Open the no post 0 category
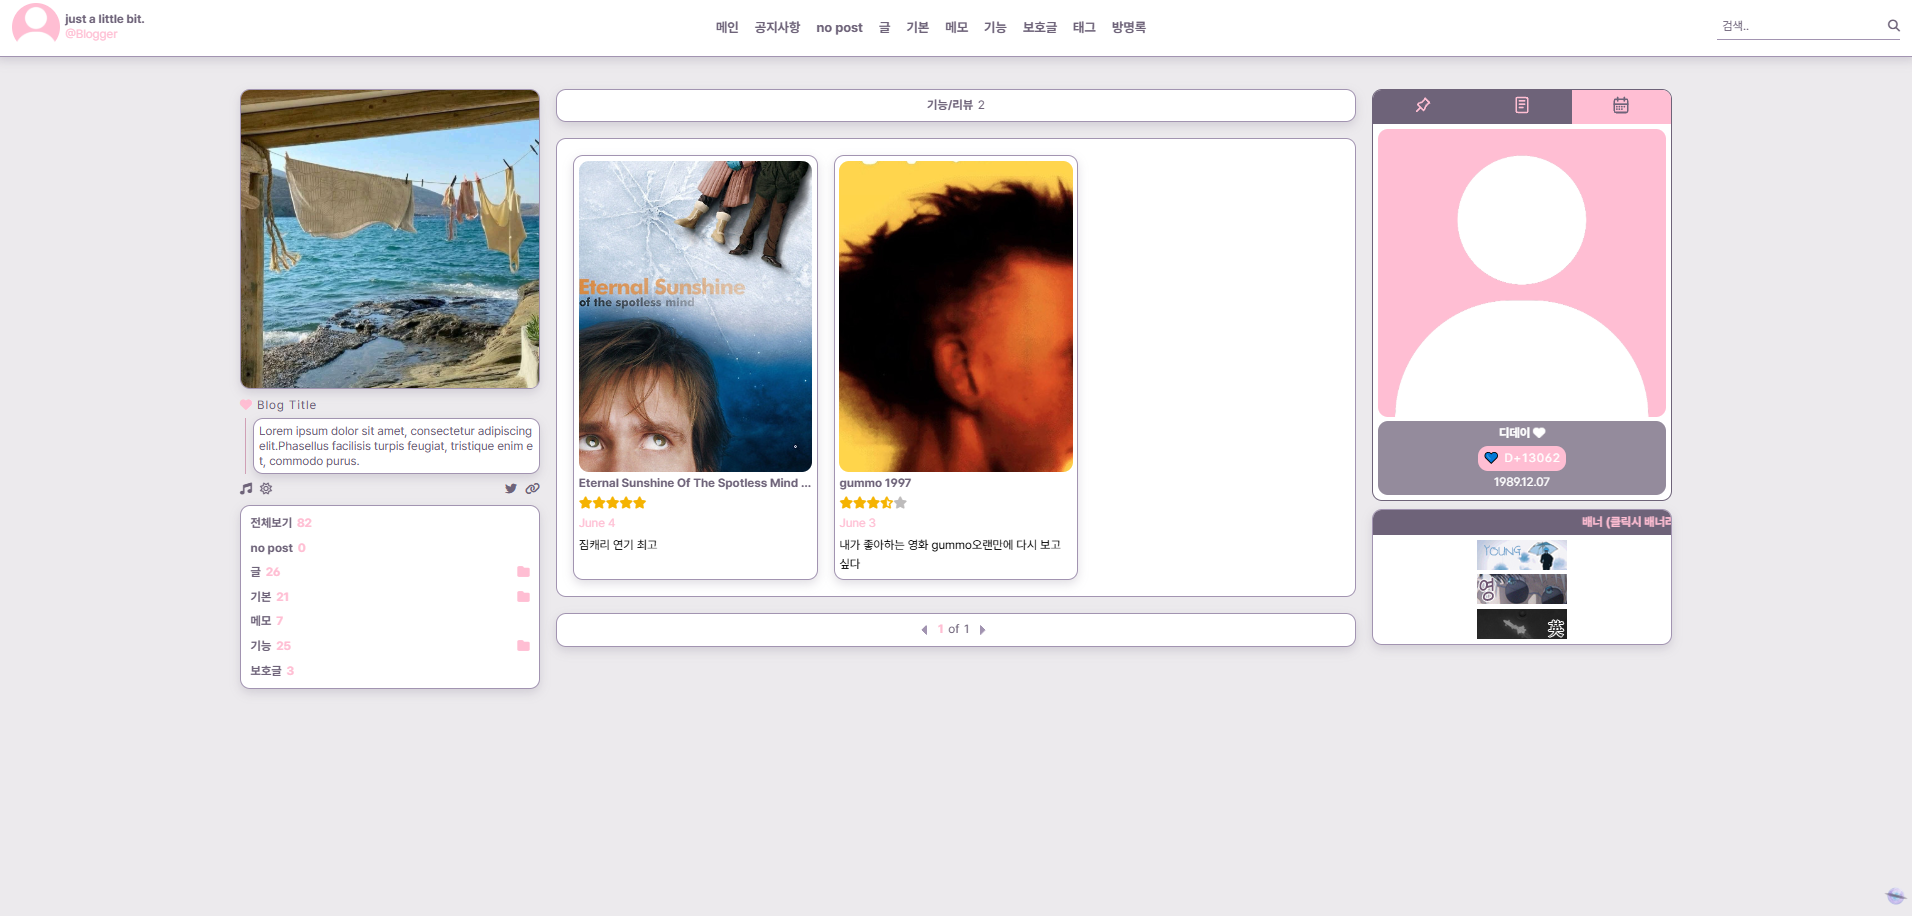The height and width of the screenshot is (916, 1912). click(x=278, y=548)
